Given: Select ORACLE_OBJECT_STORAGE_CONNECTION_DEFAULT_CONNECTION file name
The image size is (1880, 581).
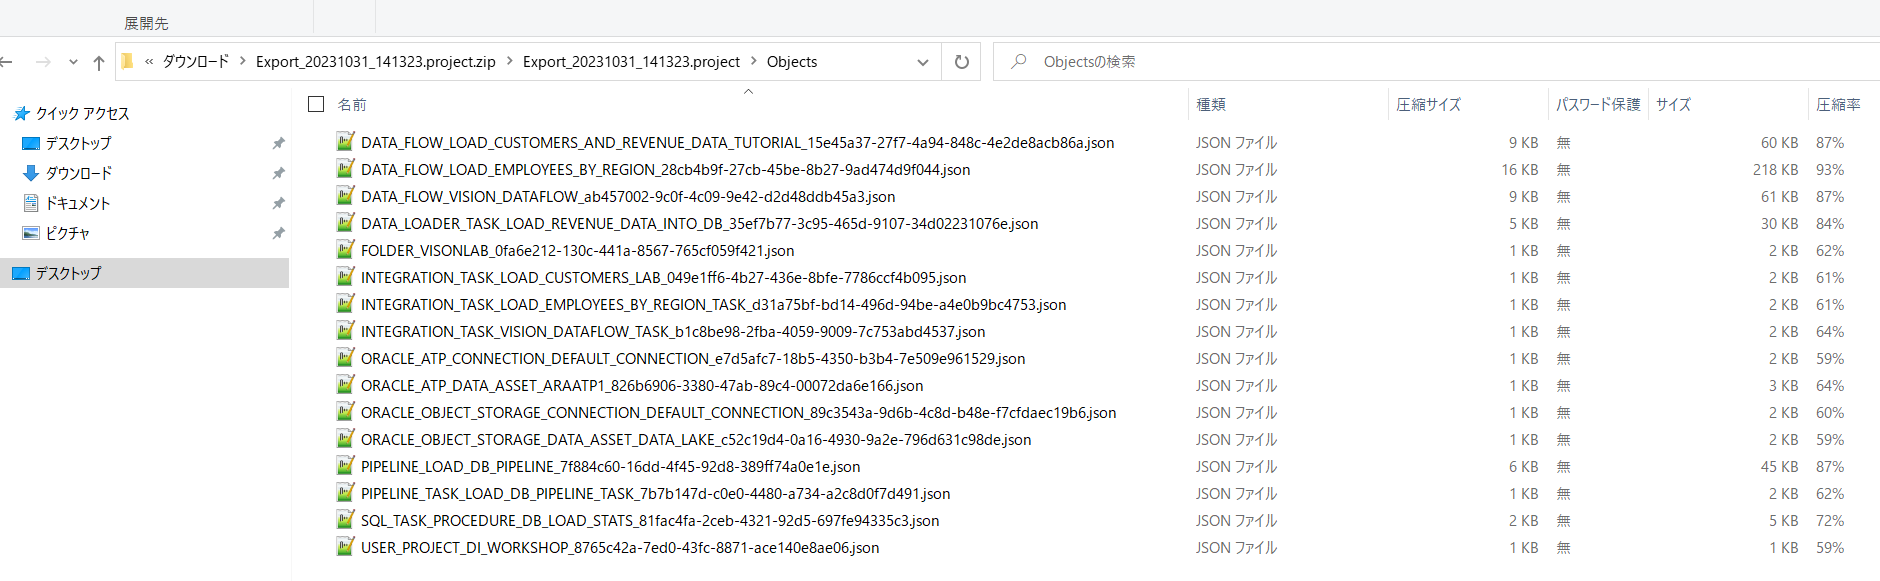Looking at the screenshot, I should [x=738, y=413].
